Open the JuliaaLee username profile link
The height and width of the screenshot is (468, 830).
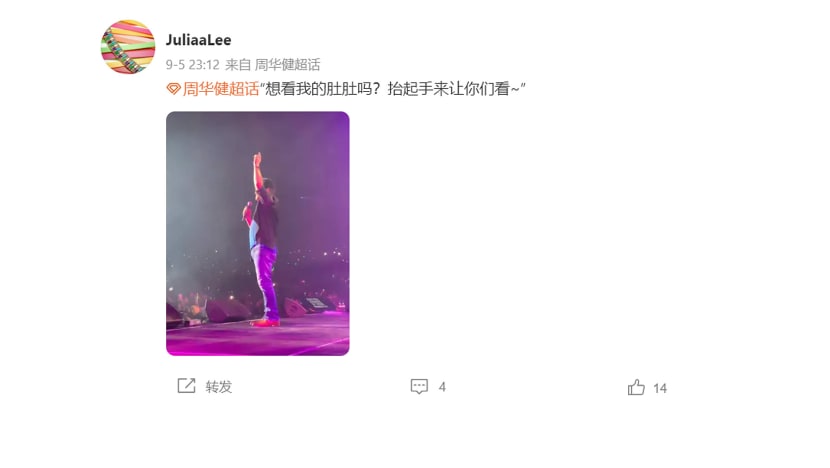pyautogui.click(x=199, y=40)
